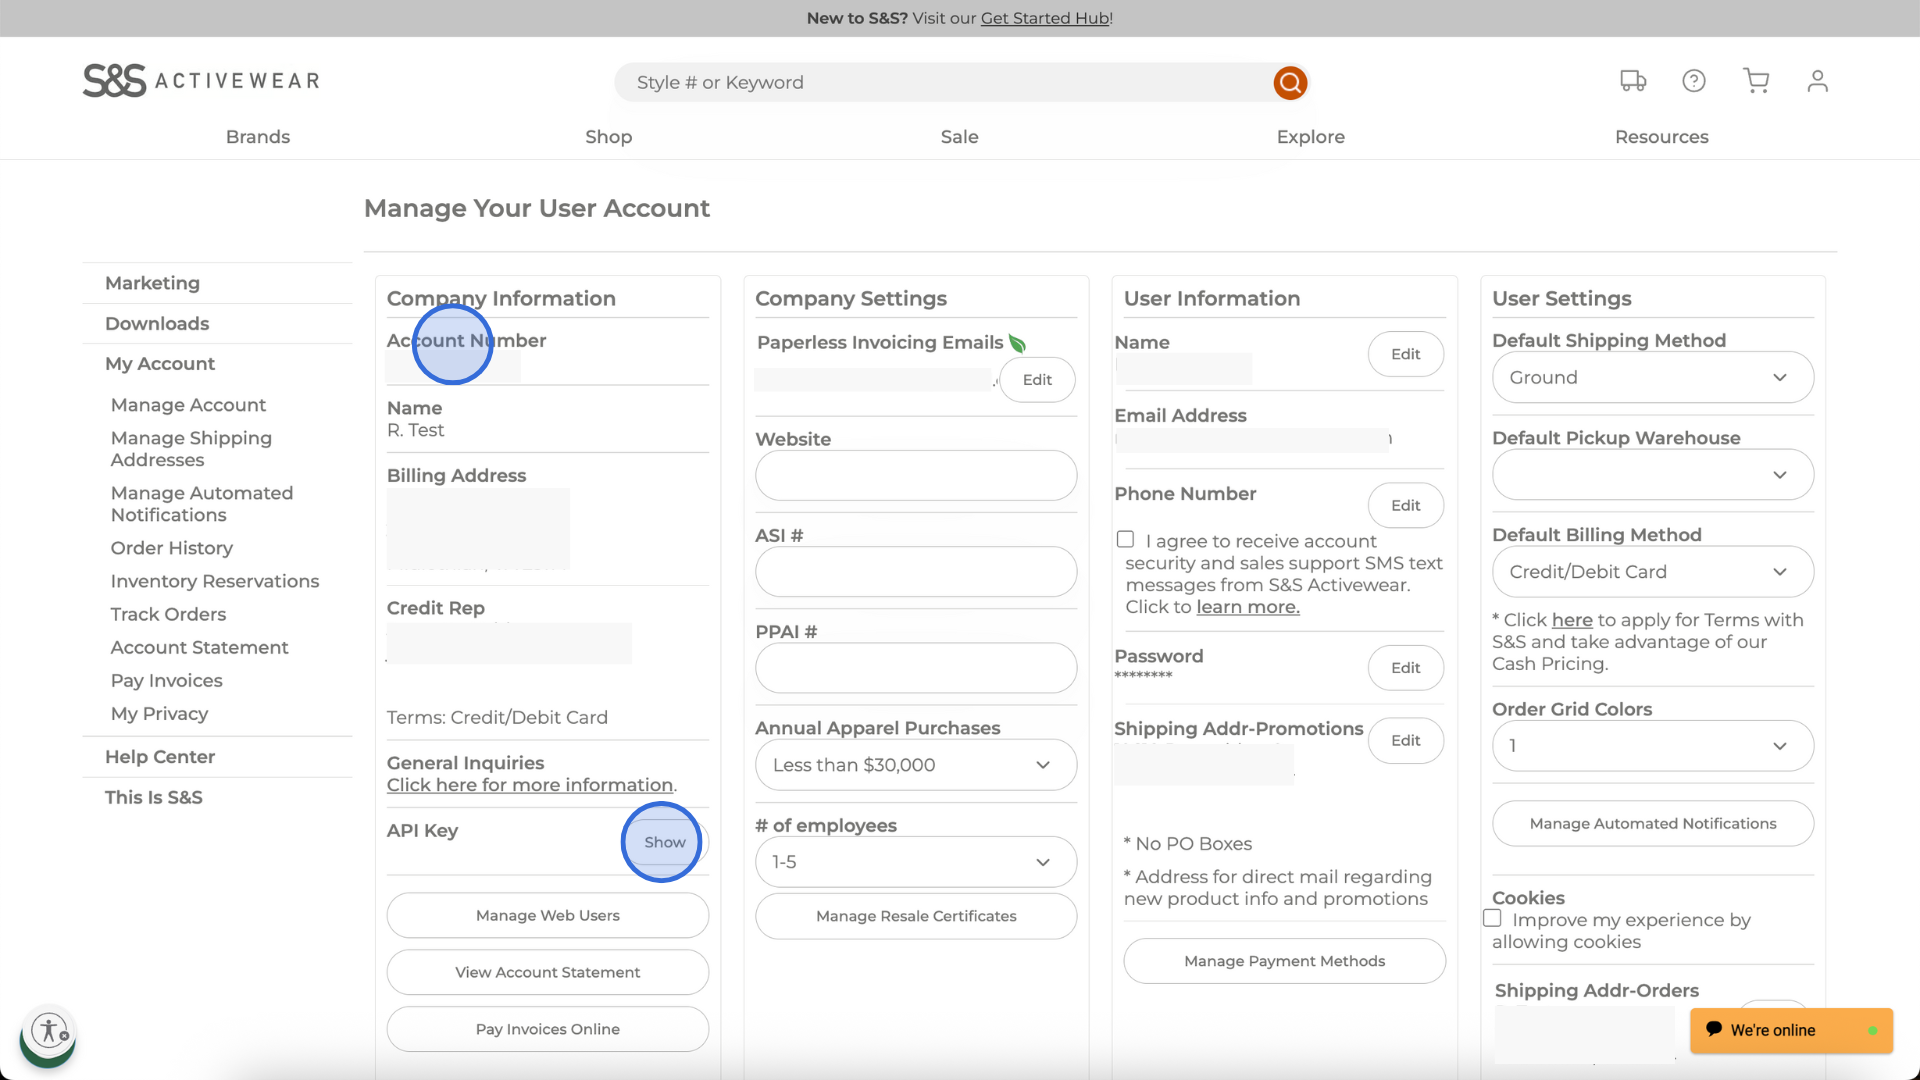Select My Account in the sidebar

pyautogui.click(x=160, y=364)
